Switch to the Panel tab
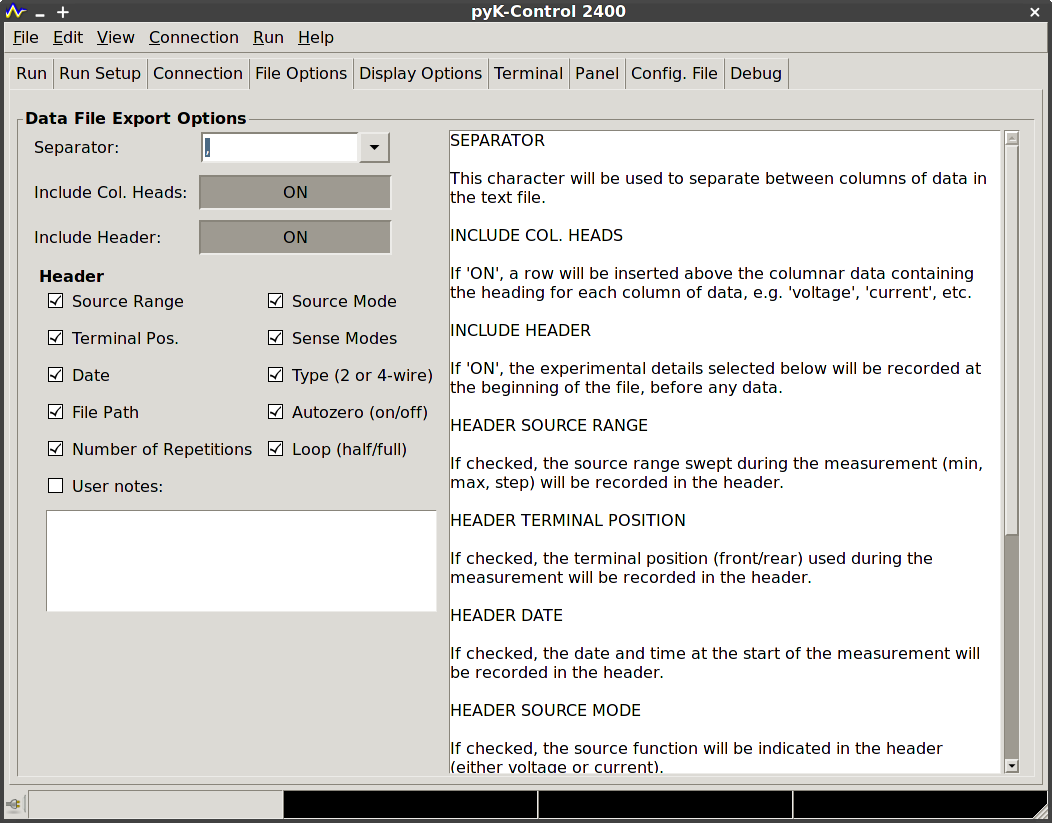The height and width of the screenshot is (823, 1052). [x=597, y=74]
